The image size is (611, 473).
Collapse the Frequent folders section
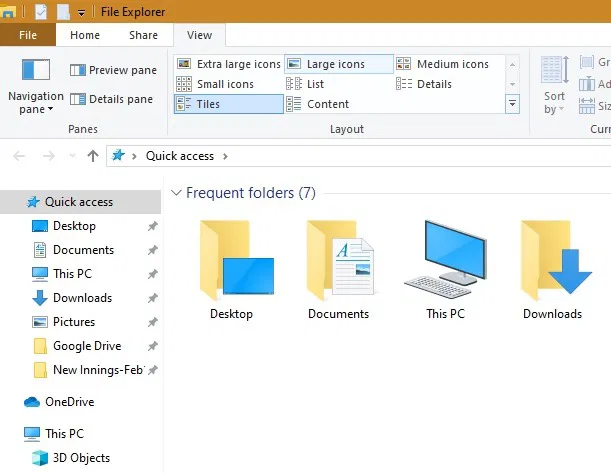[176, 193]
